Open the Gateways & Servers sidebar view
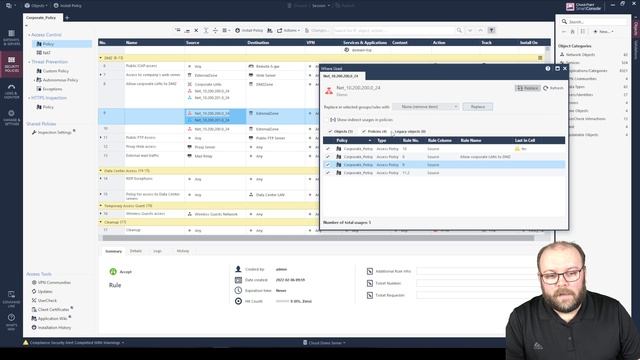This screenshot has width=640, height=360. 11,38
